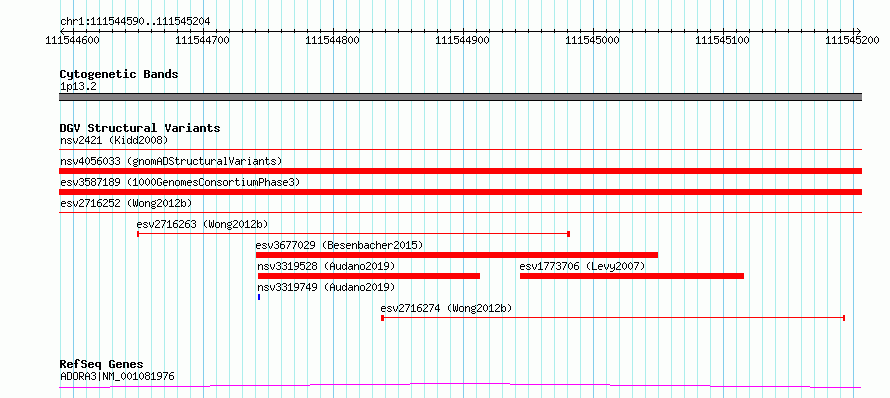This screenshot has height=398, width=890.
Task: Select the esv1773706 red variant bar
Action: point(632,276)
